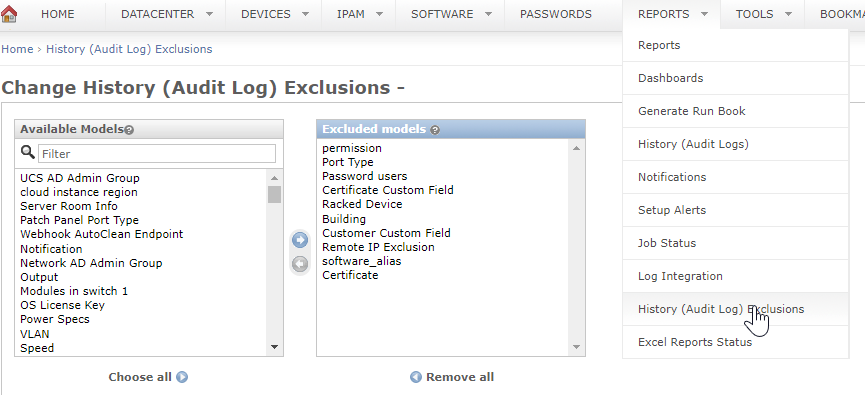Open the IPAM dropdown arrow
This screenshot has height=395, width=865.
tap(379, 15)
